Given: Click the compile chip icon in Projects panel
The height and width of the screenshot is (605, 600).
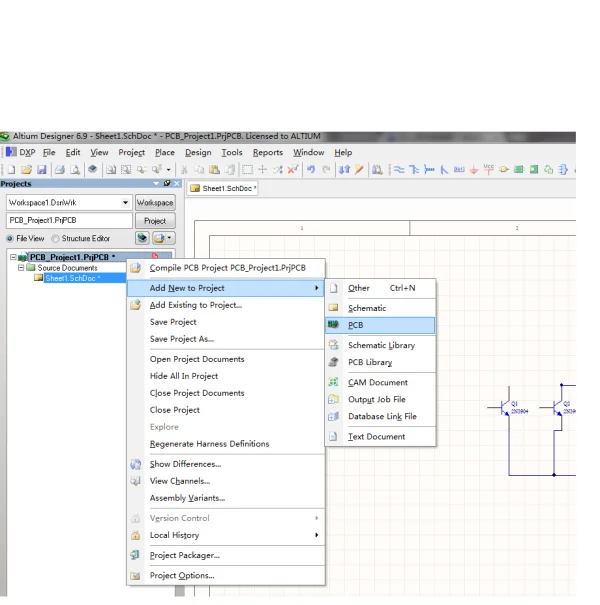Looking at the screenshot, I should pyautogui.click(x=142, y=238).
